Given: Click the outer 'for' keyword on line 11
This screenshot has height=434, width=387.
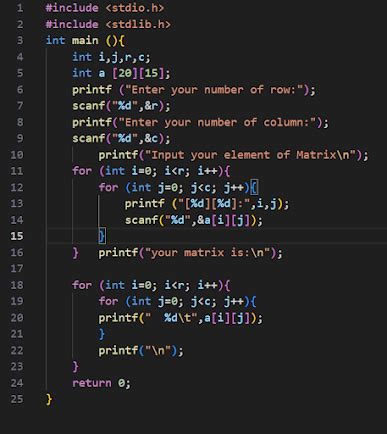Looking at the screenshot, I should 82,171.
